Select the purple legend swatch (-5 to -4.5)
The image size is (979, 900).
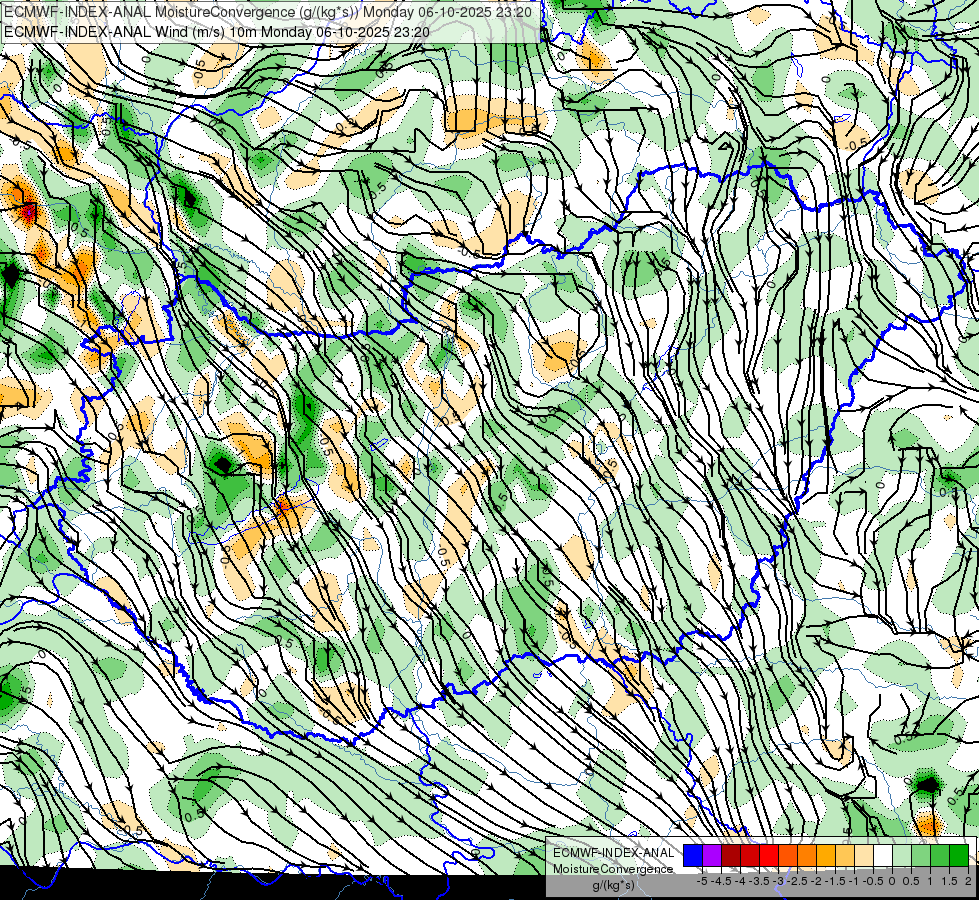(712, 856)
